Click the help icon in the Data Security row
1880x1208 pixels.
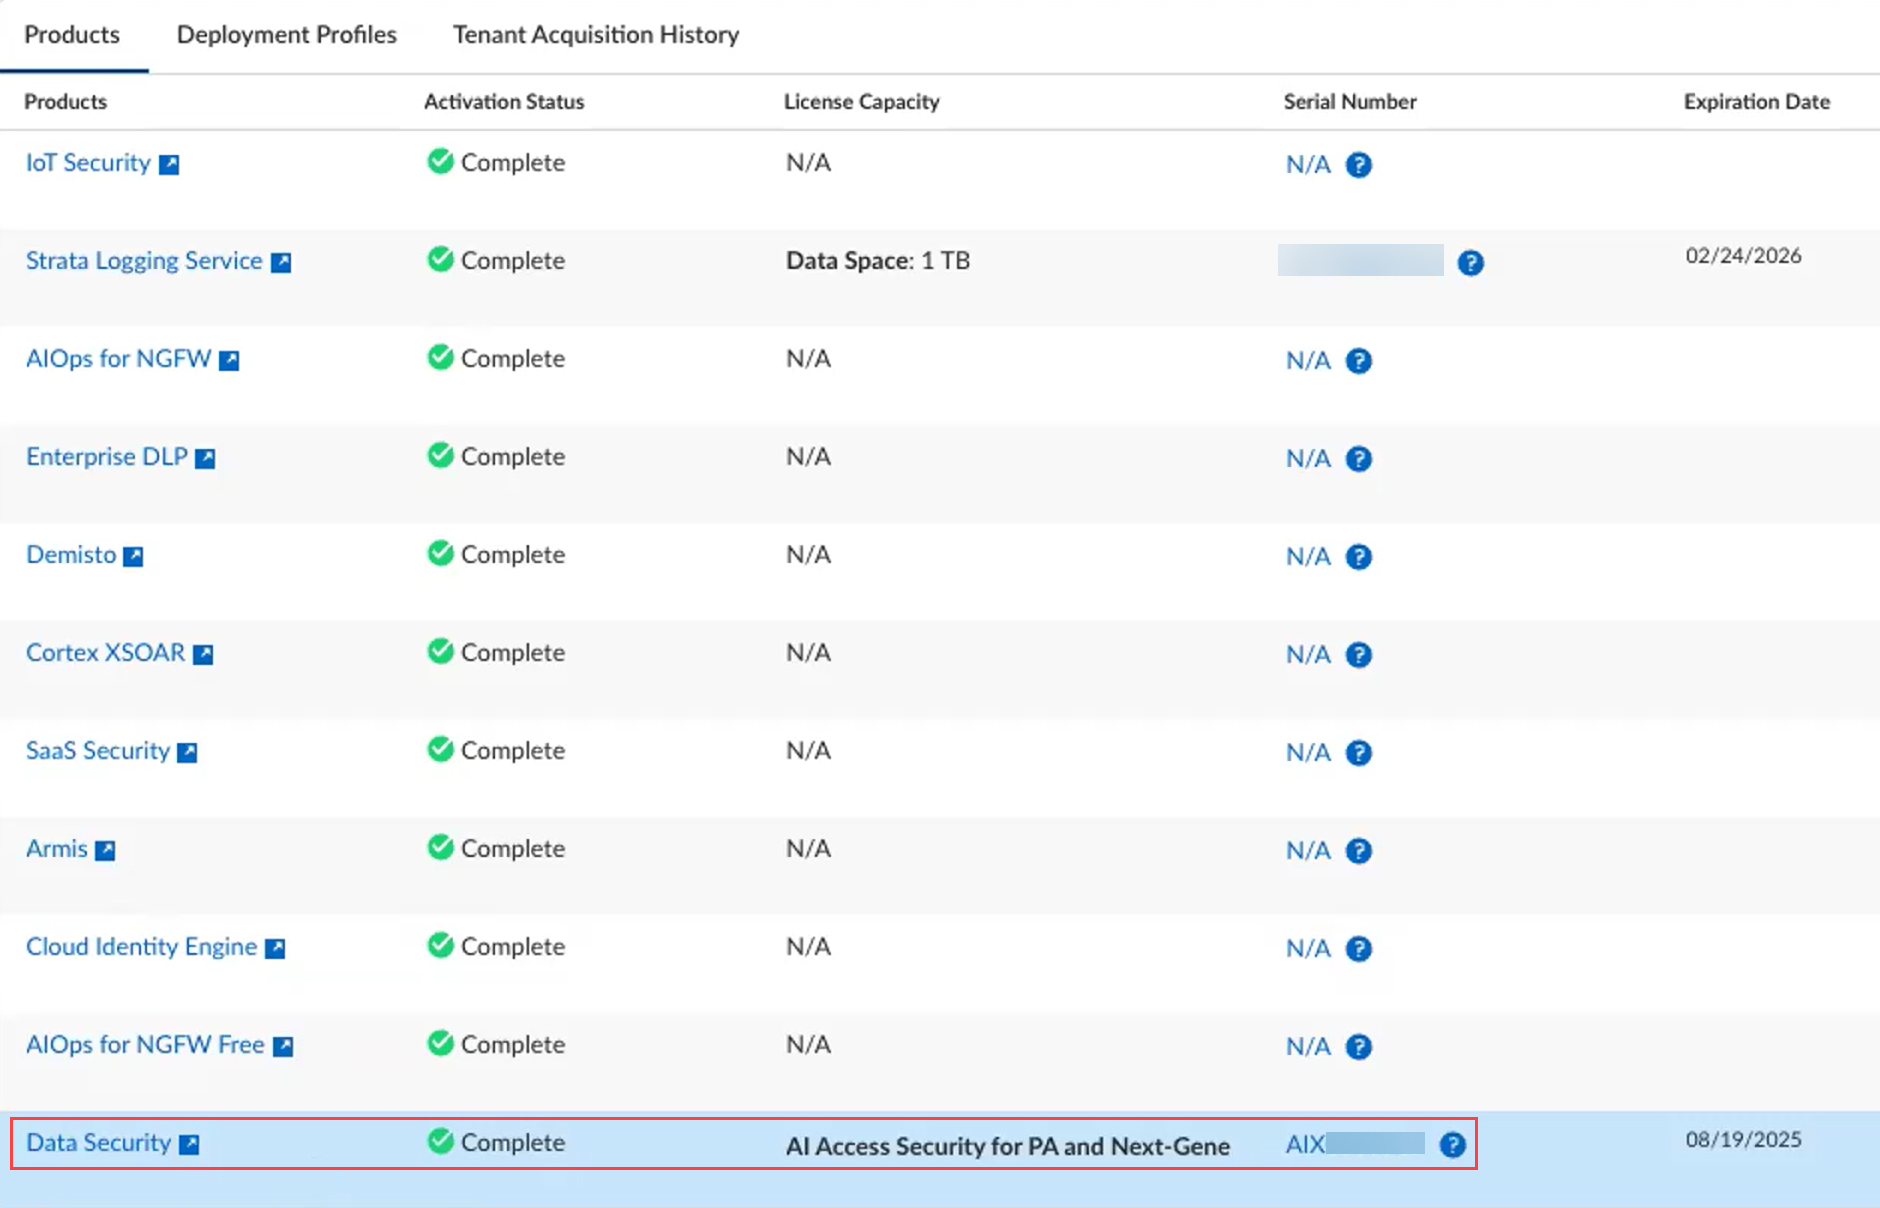1451,1145
